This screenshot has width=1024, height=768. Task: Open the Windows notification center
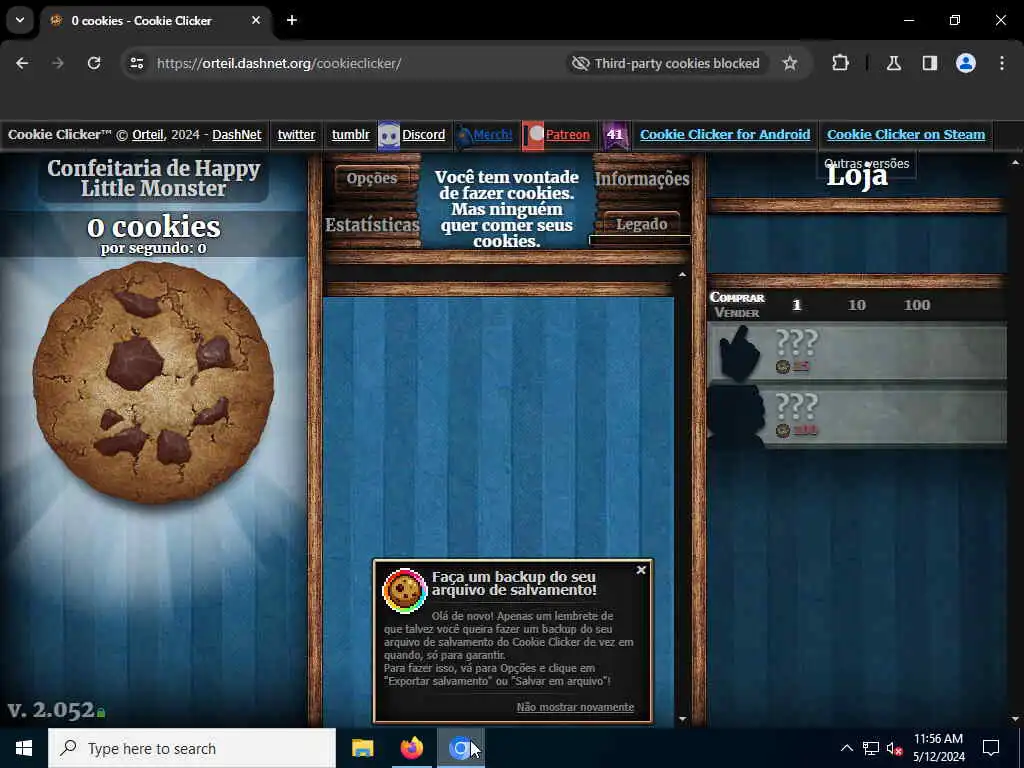[991, 748]
